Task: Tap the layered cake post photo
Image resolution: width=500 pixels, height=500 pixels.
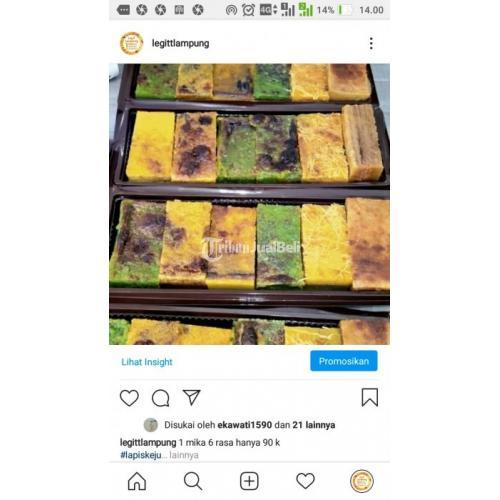Action: pyautogui.click(x=249, y=204)
